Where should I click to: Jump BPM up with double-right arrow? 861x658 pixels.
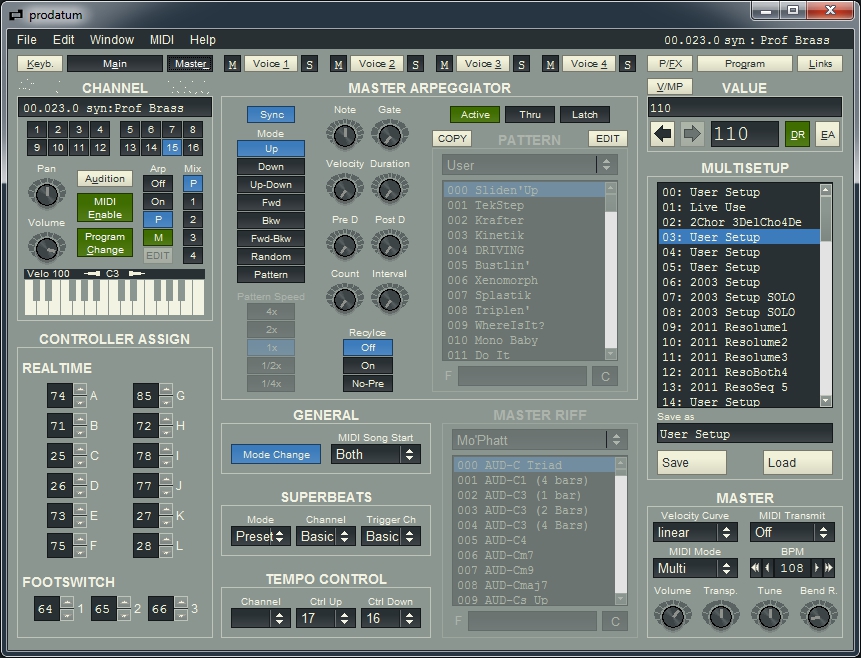(x=829, y=568)
